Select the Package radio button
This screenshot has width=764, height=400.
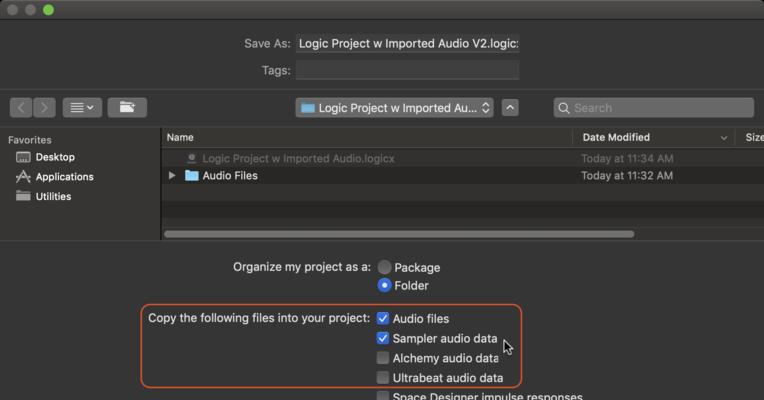point(384,267)
